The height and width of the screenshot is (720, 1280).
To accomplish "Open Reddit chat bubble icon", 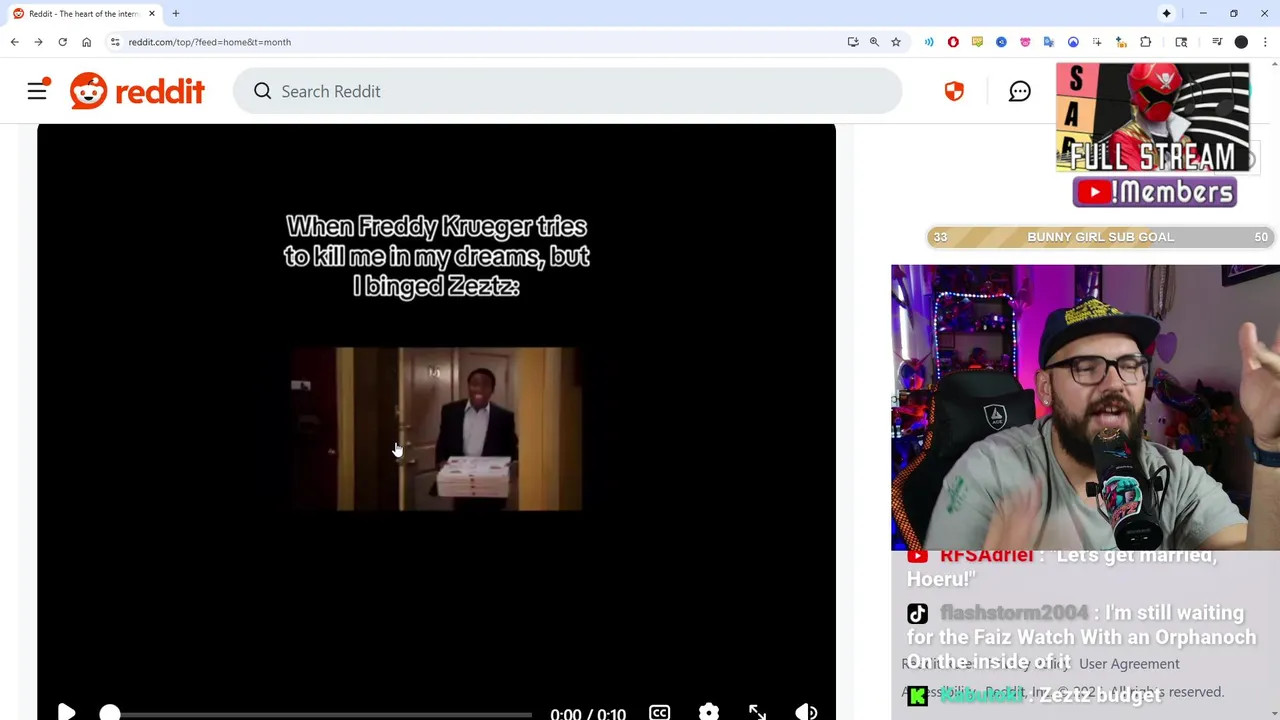I will 1019,91.
